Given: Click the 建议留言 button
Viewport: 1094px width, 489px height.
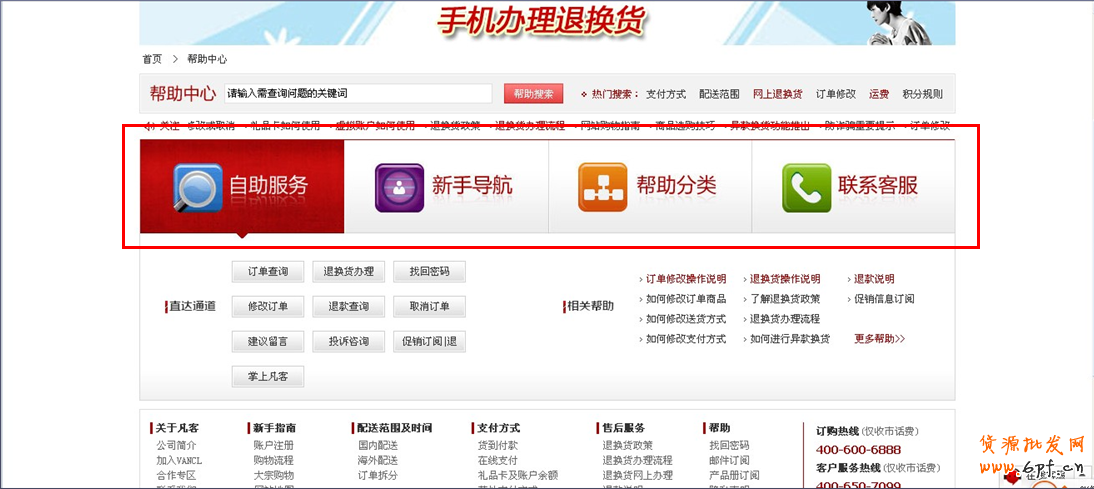Looking at the screenshot, I should click(268, 342).
